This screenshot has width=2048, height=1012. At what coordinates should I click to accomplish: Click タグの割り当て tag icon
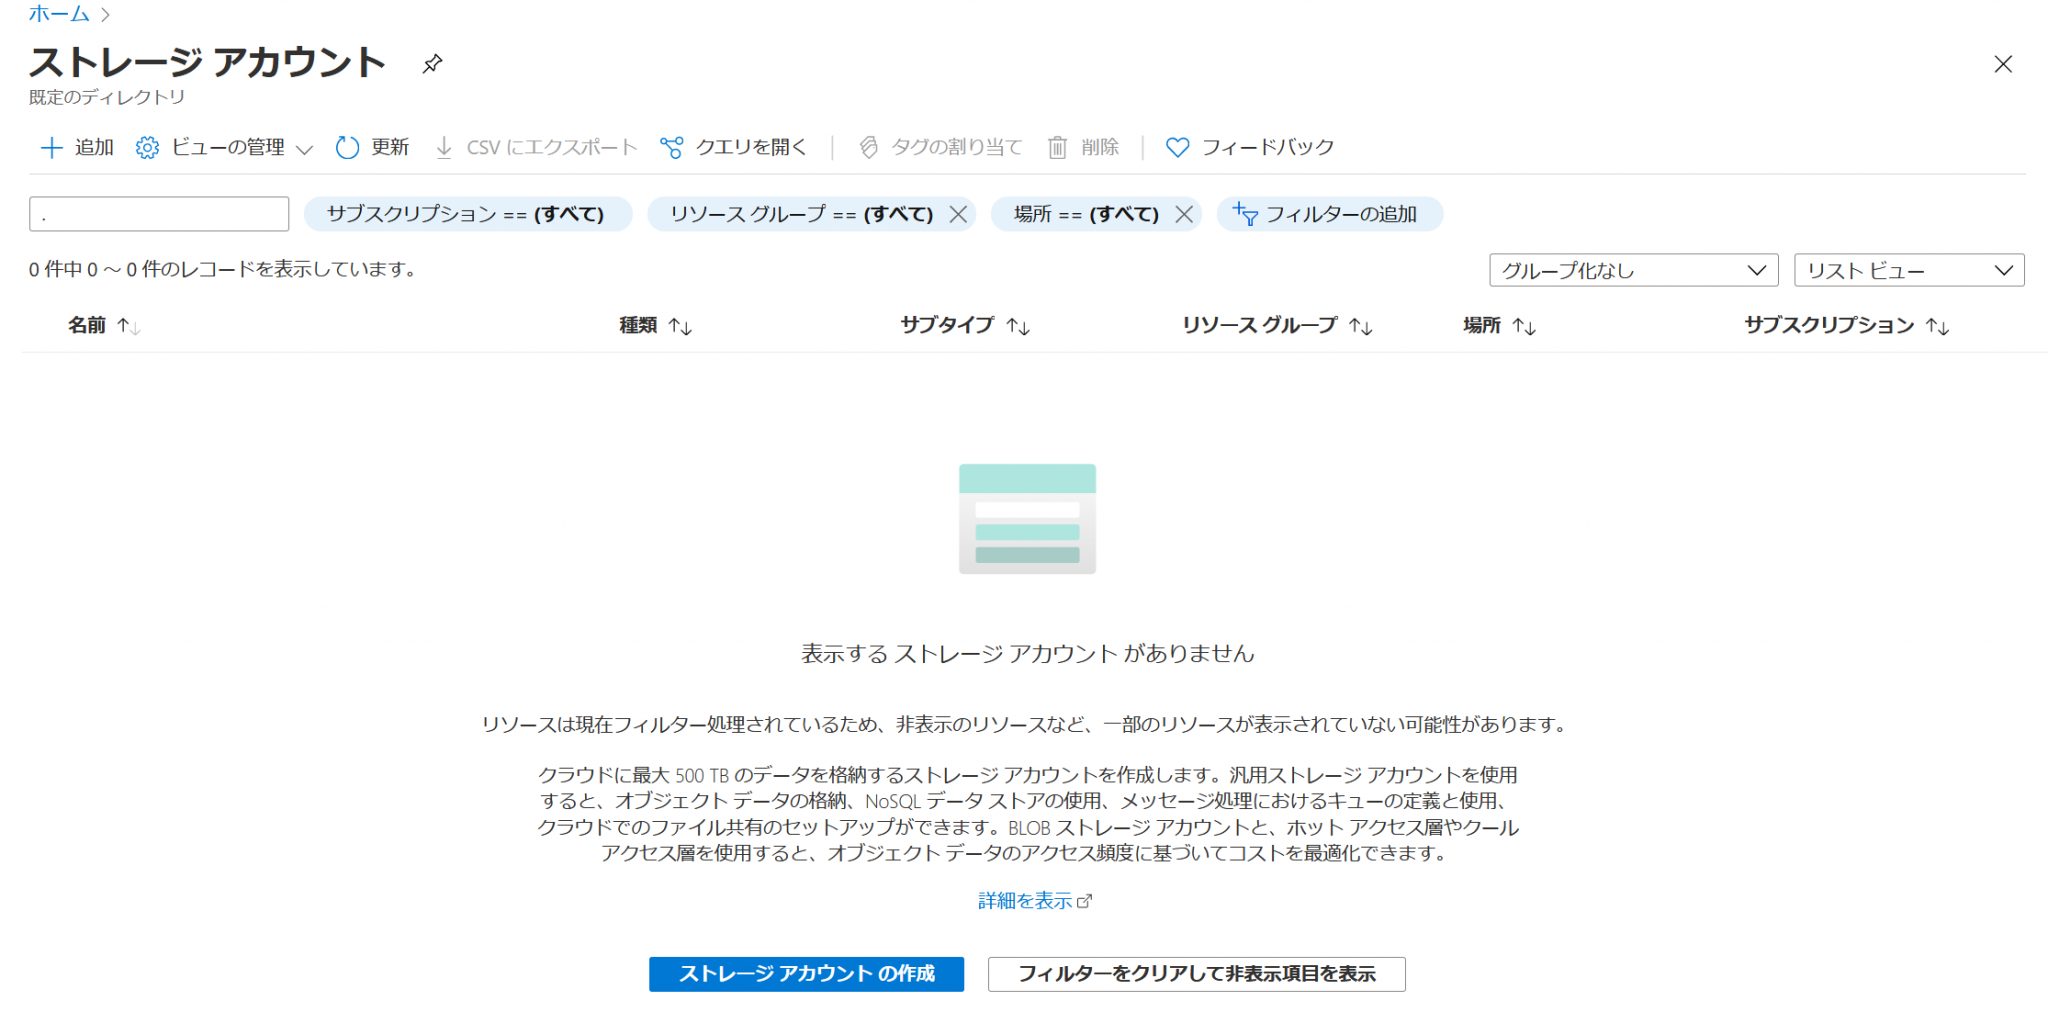pos(869,148)
